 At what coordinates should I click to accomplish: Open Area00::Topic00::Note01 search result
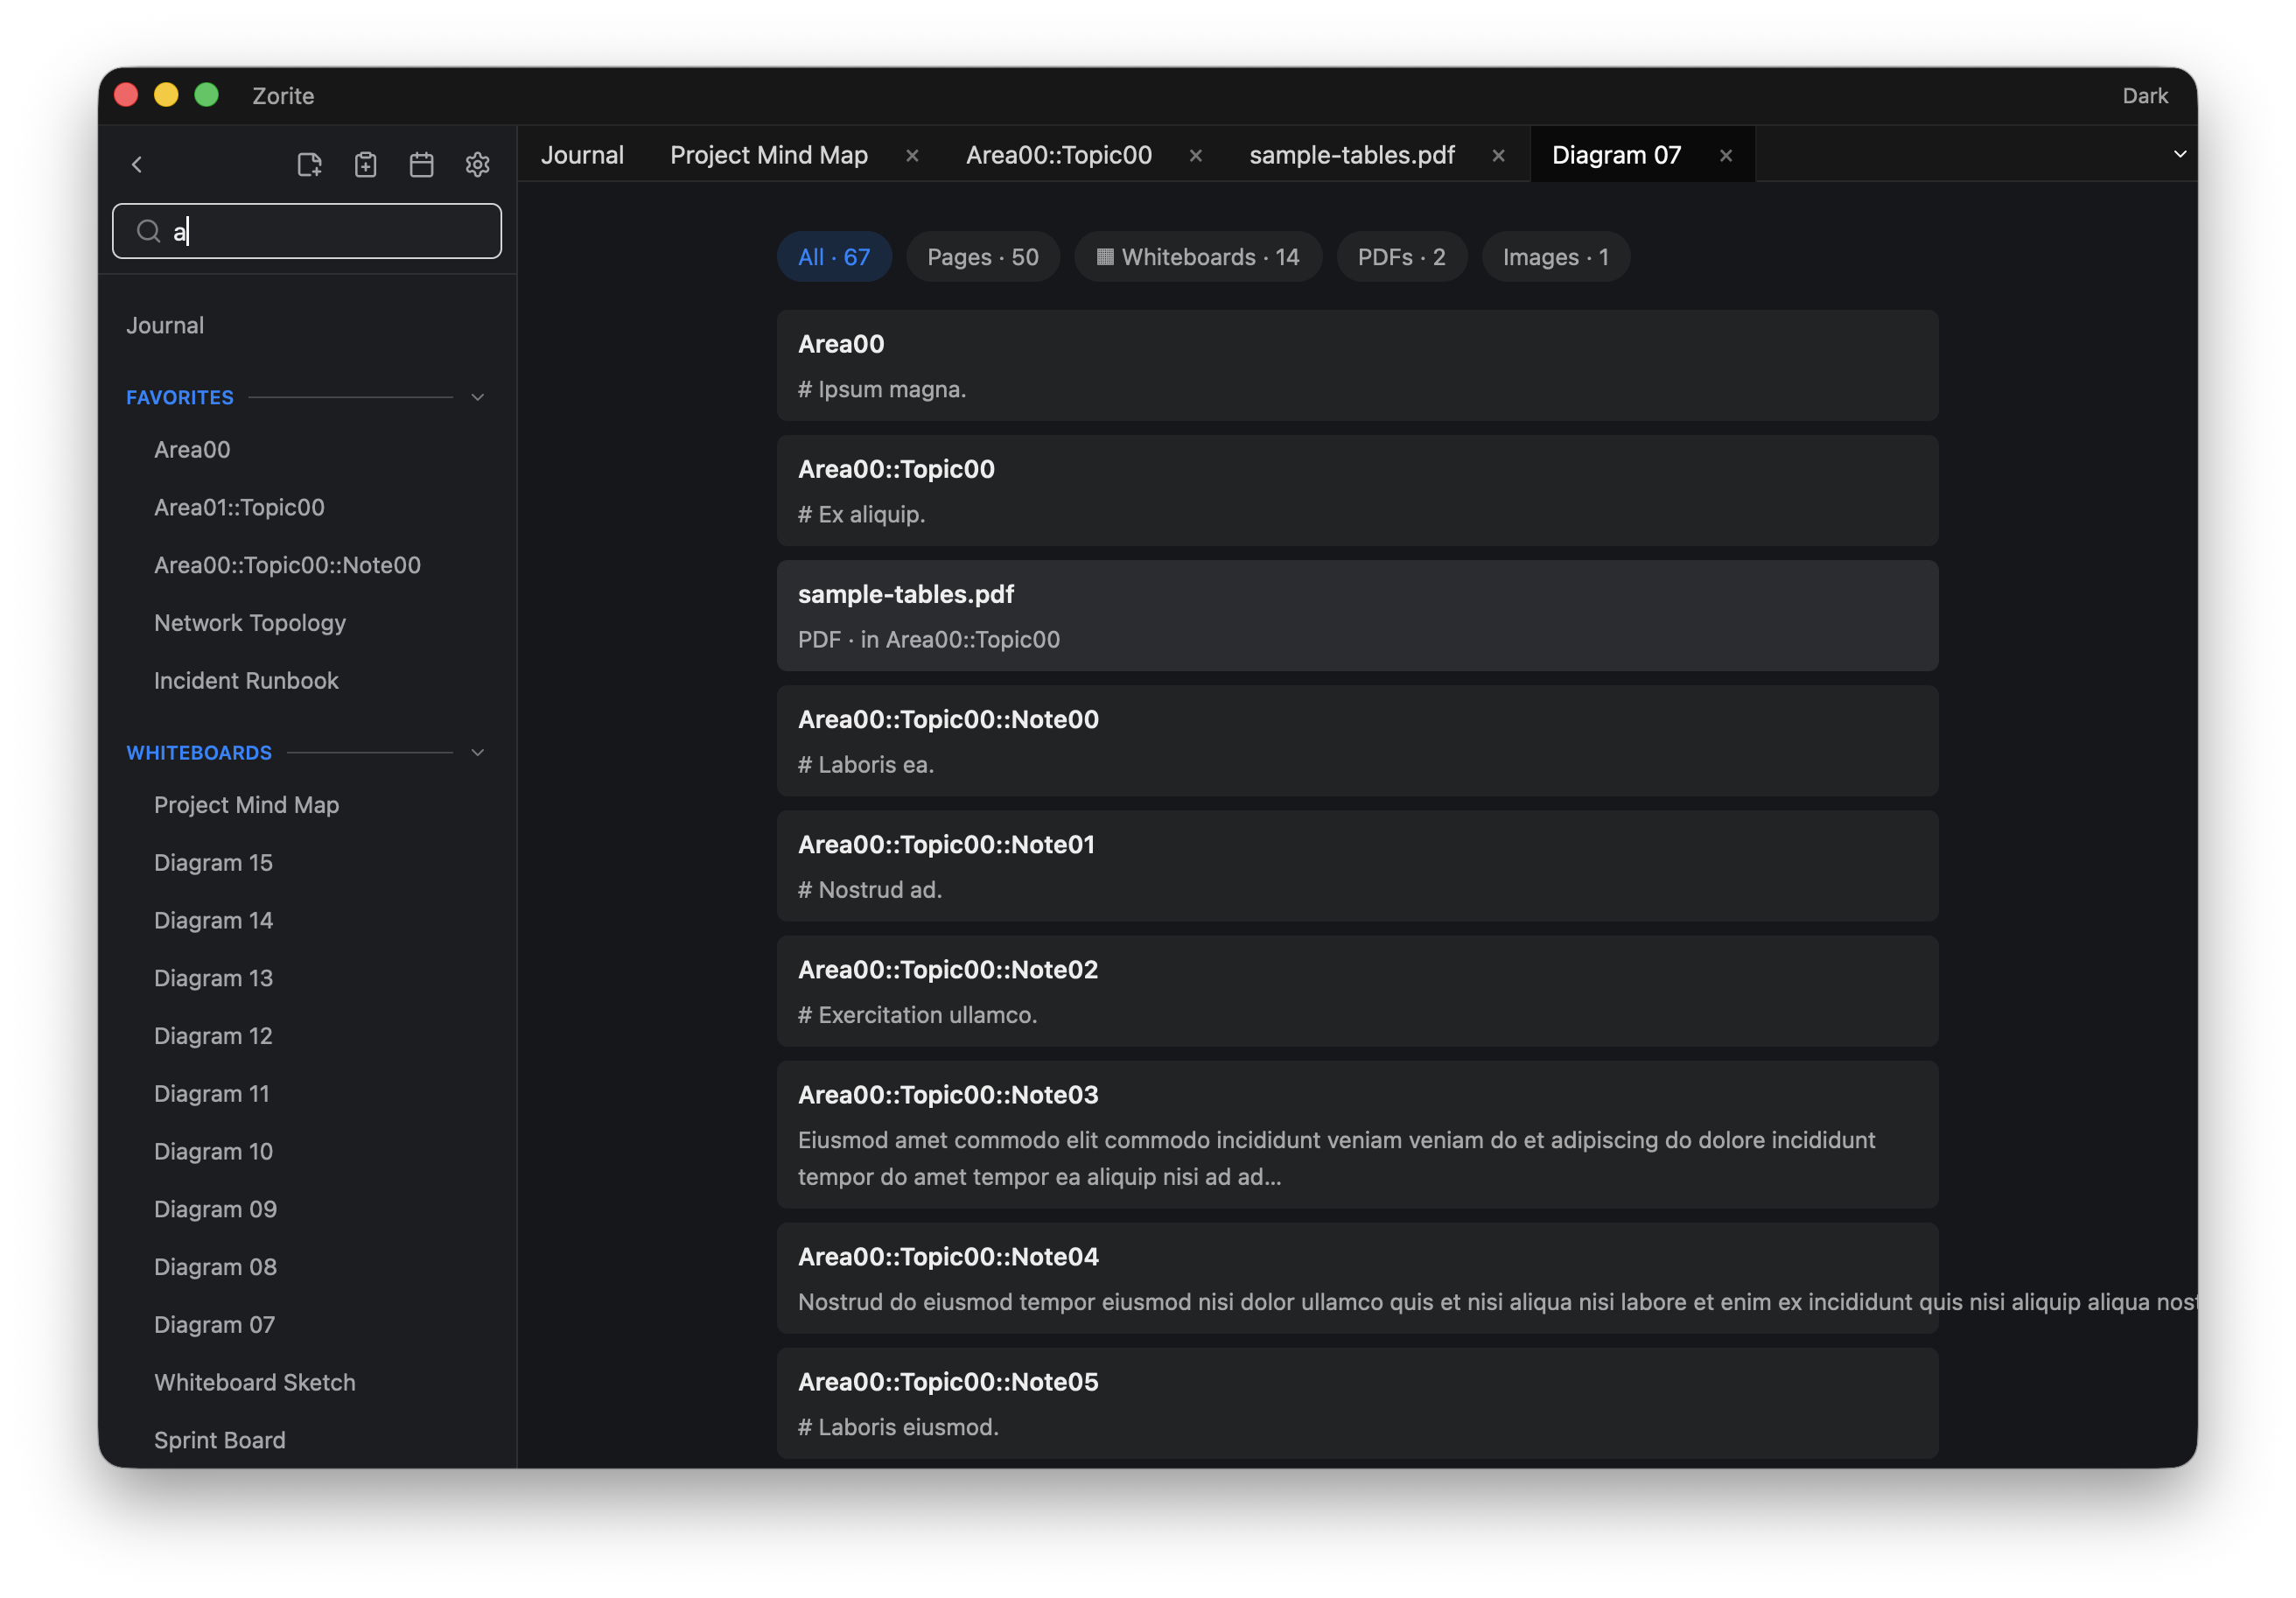pos(1357,865)
